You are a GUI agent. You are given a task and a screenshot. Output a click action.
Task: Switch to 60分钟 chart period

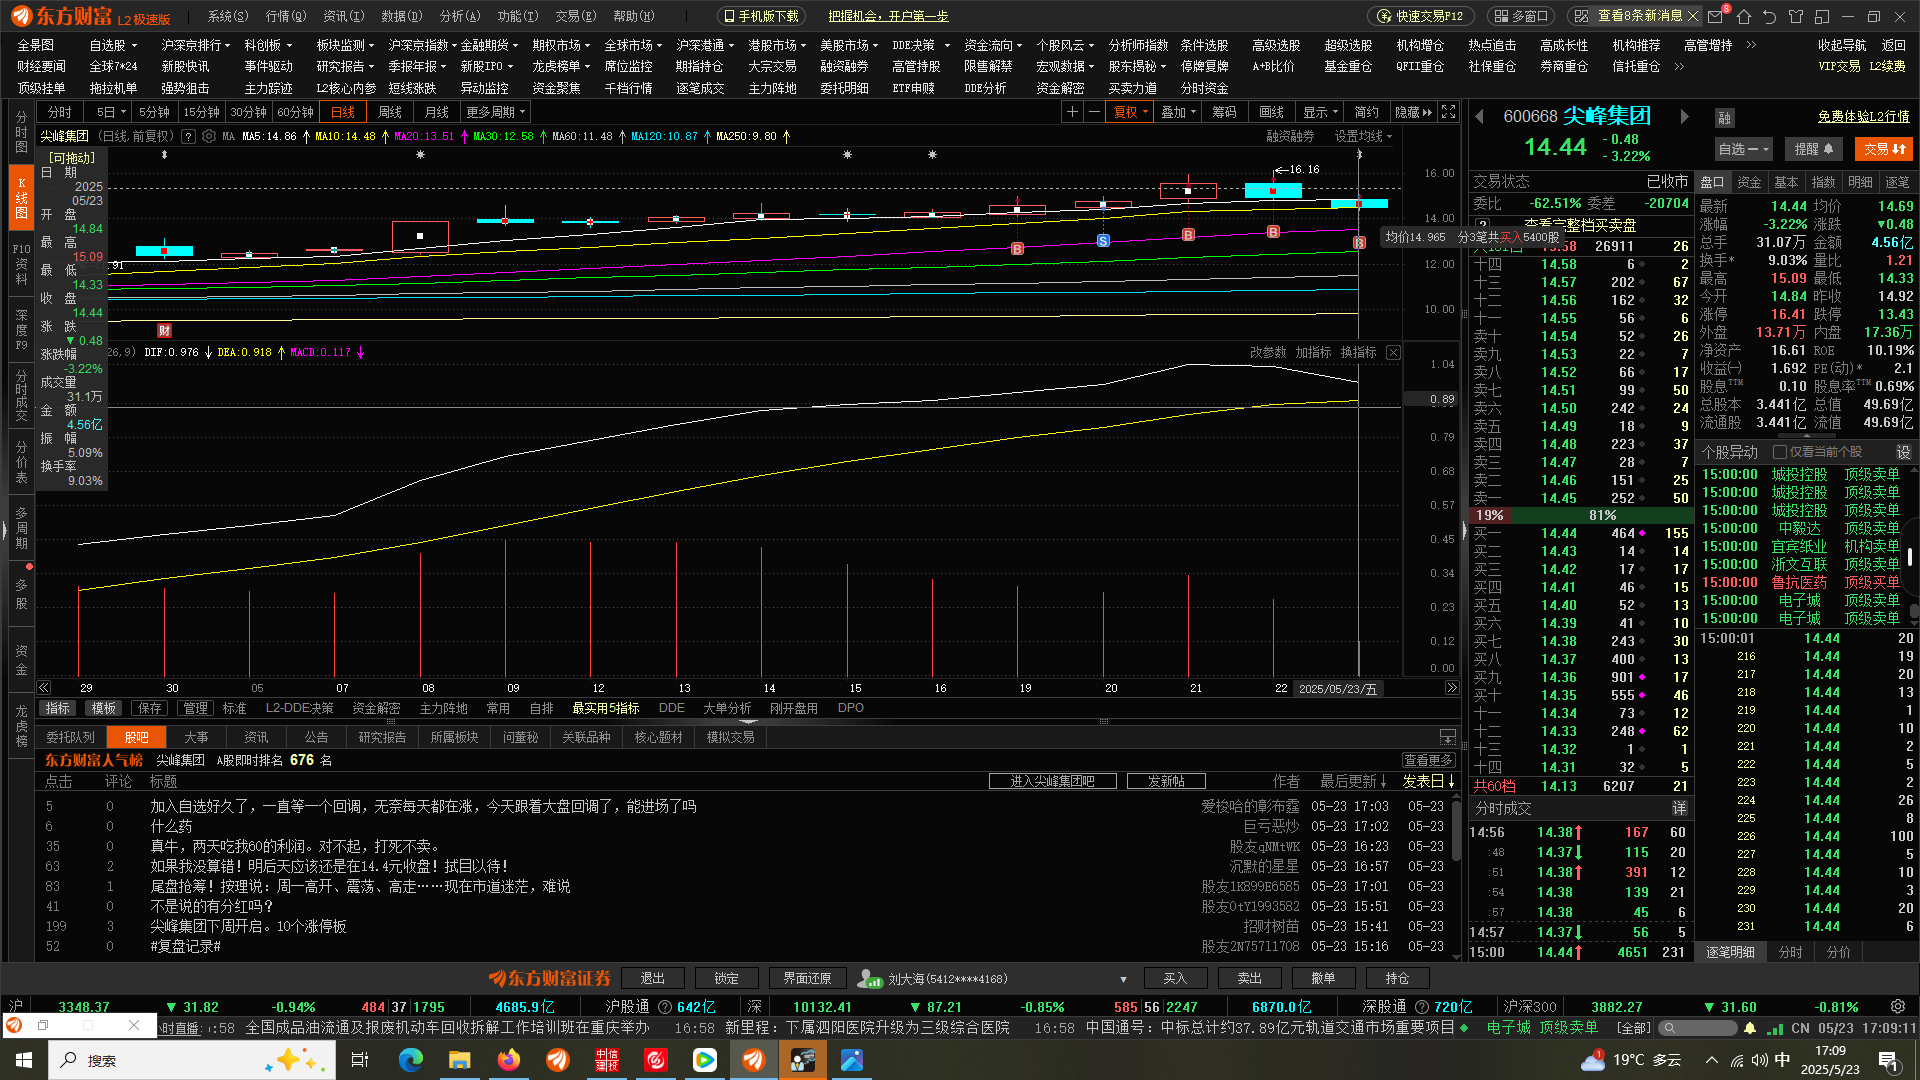coord(295,112)
